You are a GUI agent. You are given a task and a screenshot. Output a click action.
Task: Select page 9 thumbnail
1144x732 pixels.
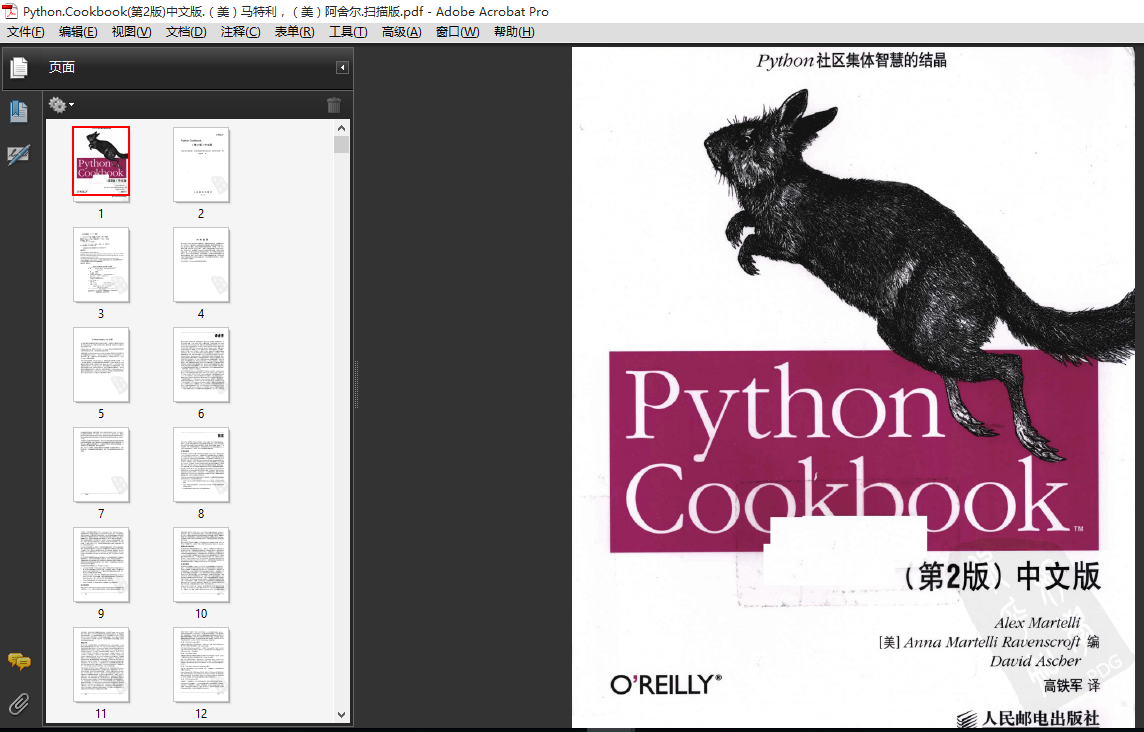[101, 564]
